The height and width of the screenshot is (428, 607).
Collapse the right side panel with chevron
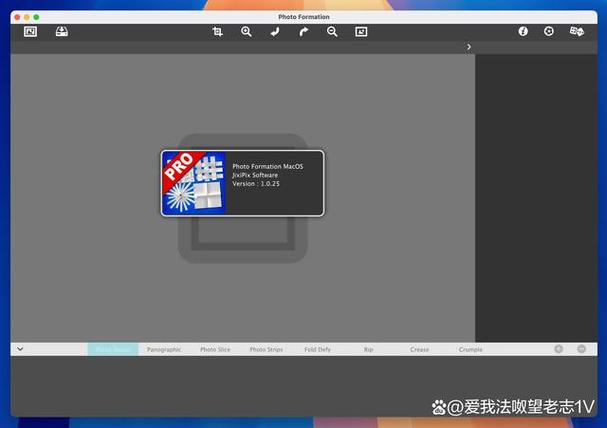(469, 47)
